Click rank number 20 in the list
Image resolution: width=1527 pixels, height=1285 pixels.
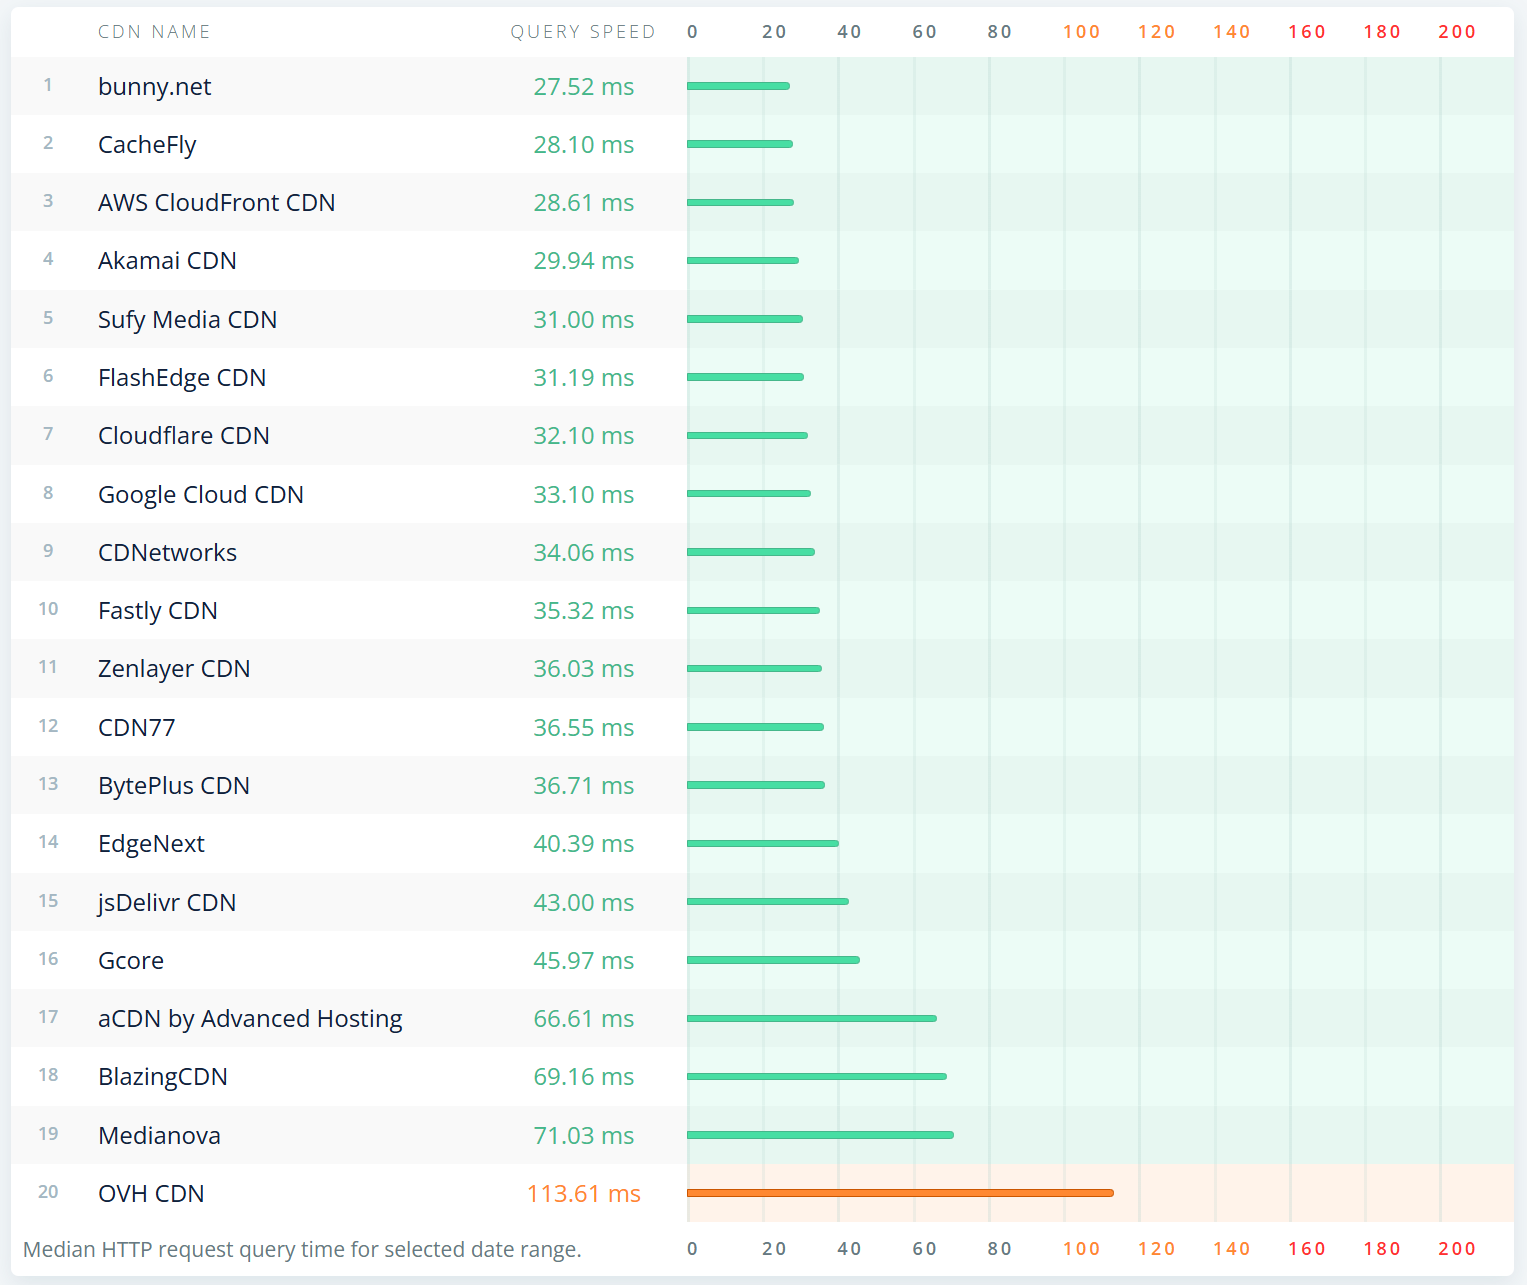coord(48,1192)
